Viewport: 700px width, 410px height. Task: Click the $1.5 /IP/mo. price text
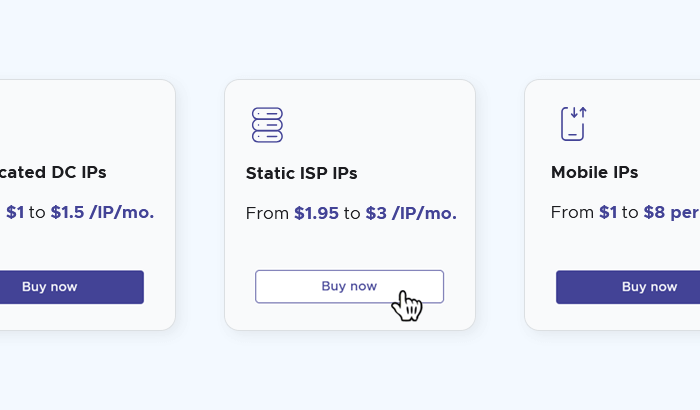[102, 212]
